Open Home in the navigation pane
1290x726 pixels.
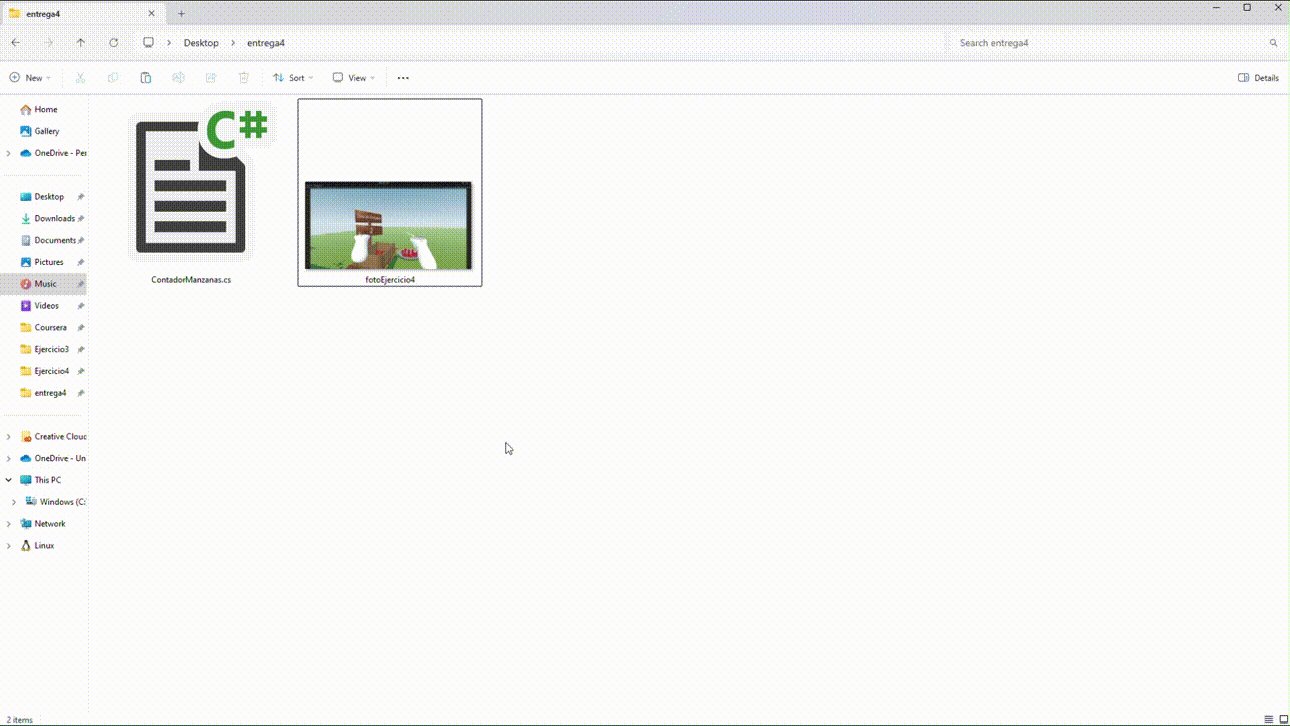point(44,110)
